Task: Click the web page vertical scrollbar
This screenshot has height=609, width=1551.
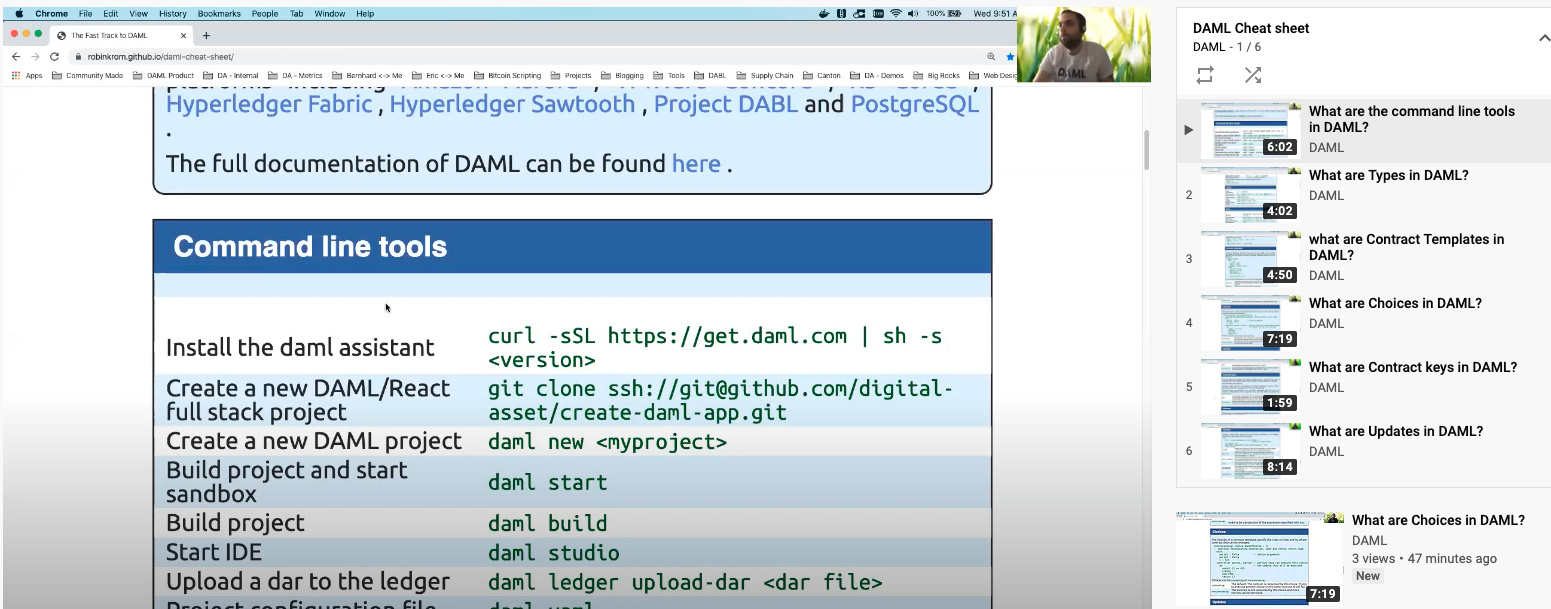Action: pyautogui.click(x=1146, y=150)
